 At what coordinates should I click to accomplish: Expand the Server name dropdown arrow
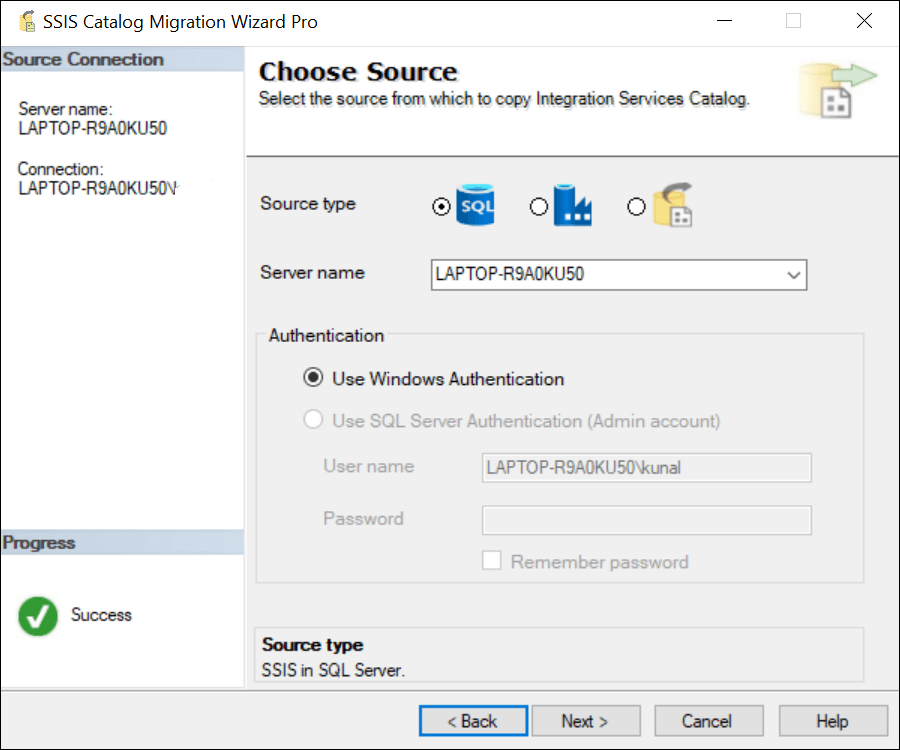(794, 274)
